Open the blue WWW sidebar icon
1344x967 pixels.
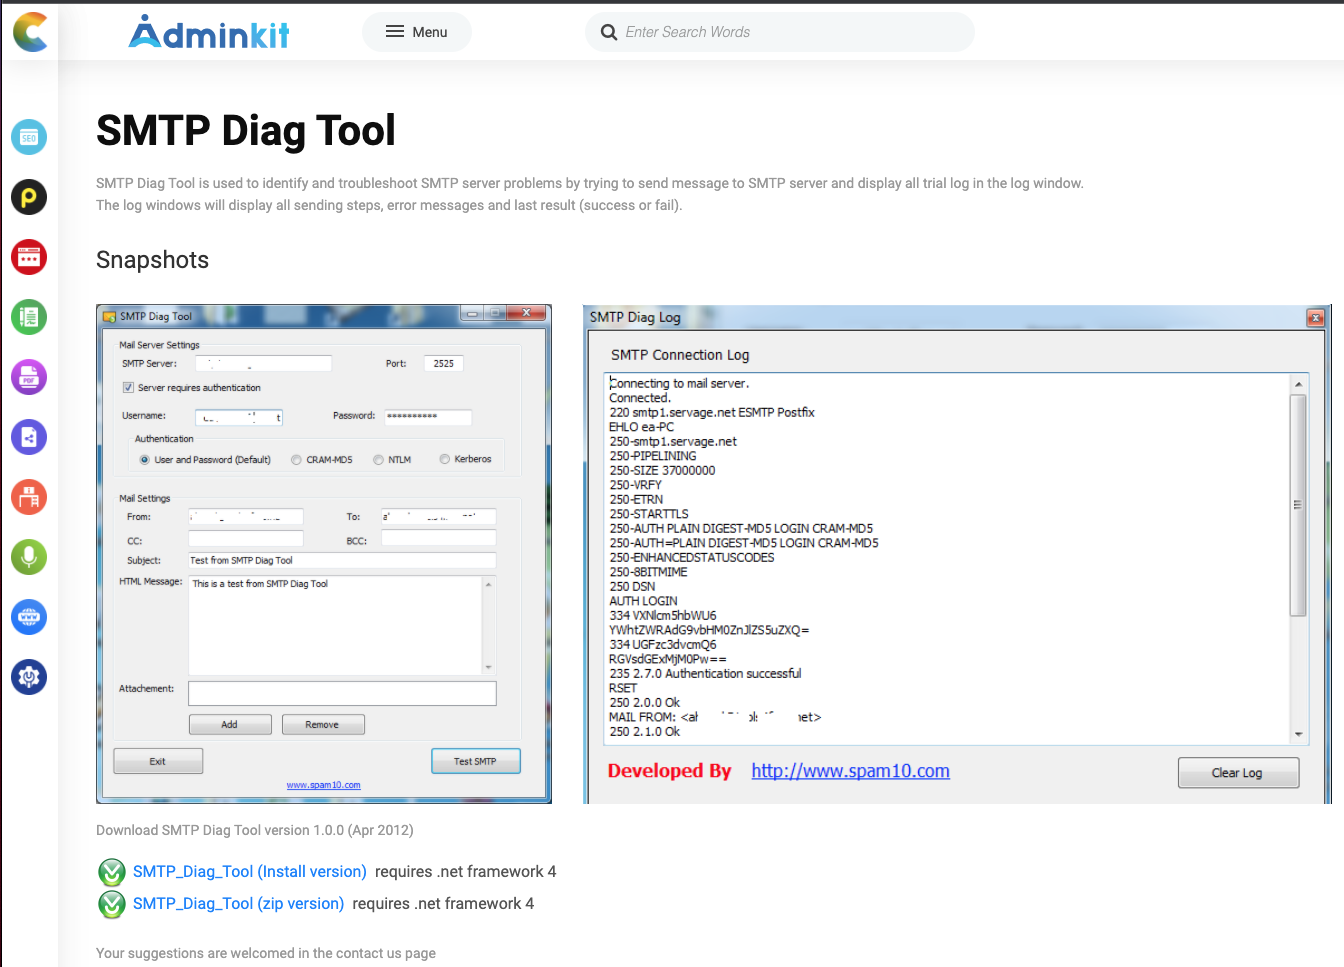tap(29, 617)
